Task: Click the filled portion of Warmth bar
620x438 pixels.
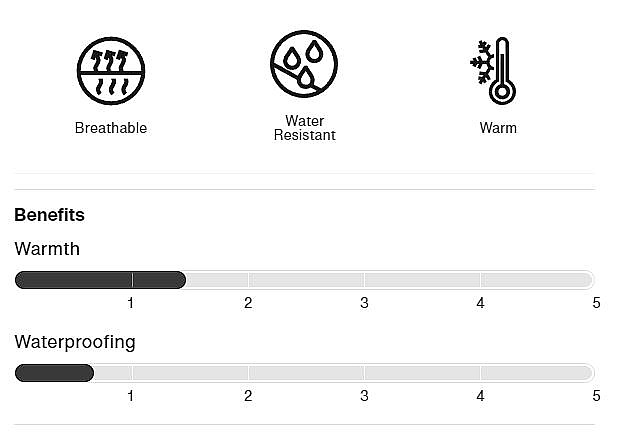Action: pos(100,280)
